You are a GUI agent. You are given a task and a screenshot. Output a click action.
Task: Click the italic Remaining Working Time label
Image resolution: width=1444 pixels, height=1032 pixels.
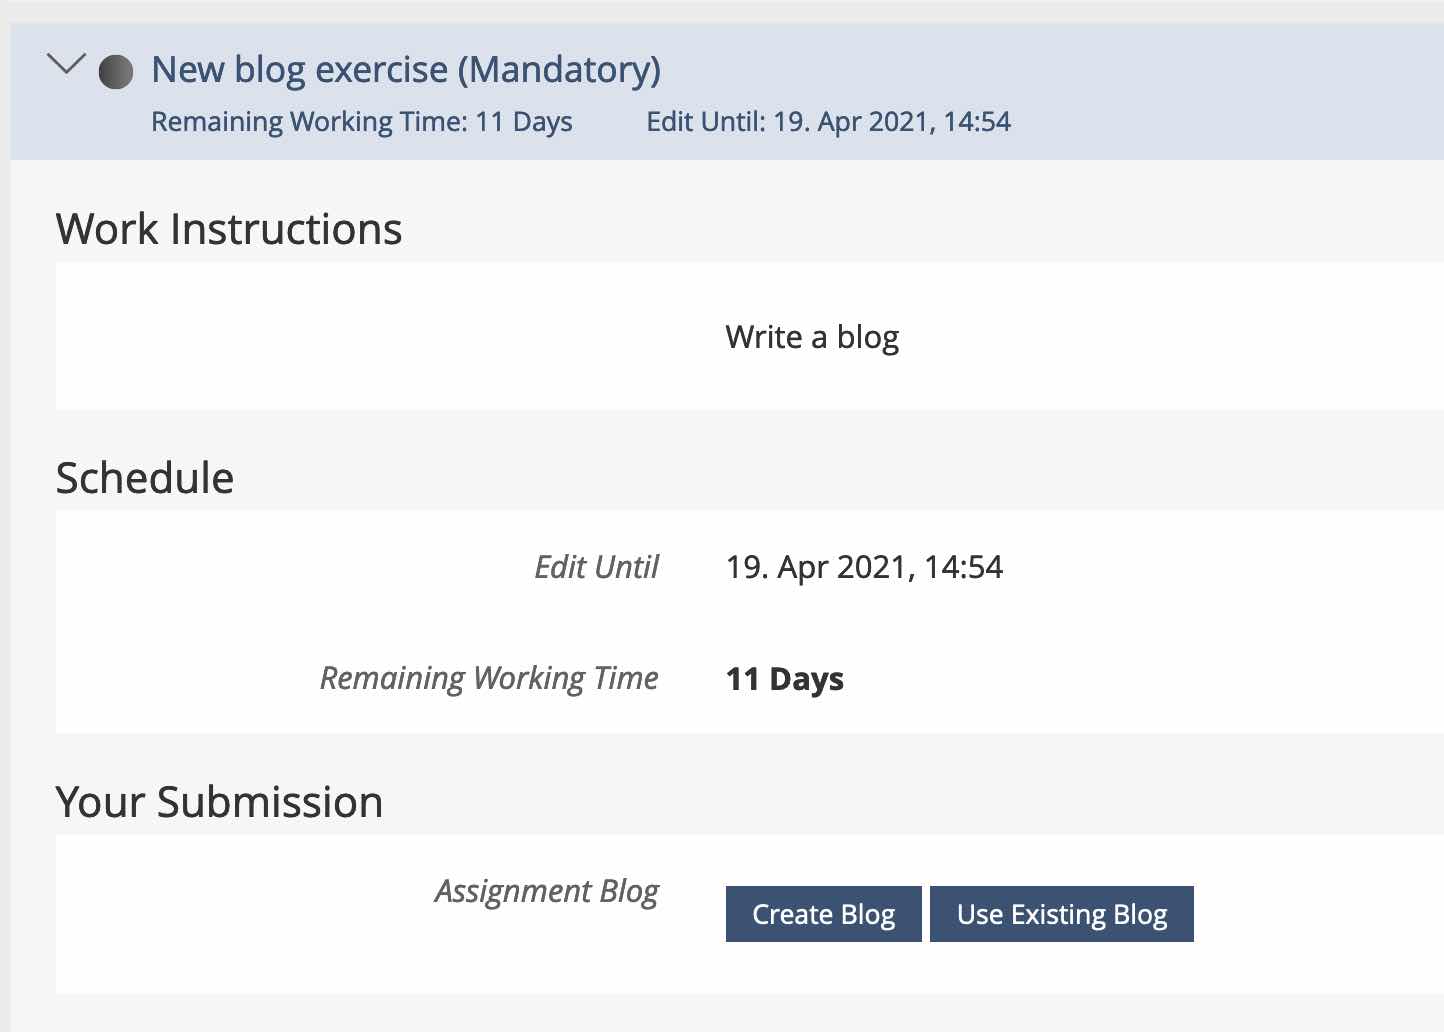(488, 678)
